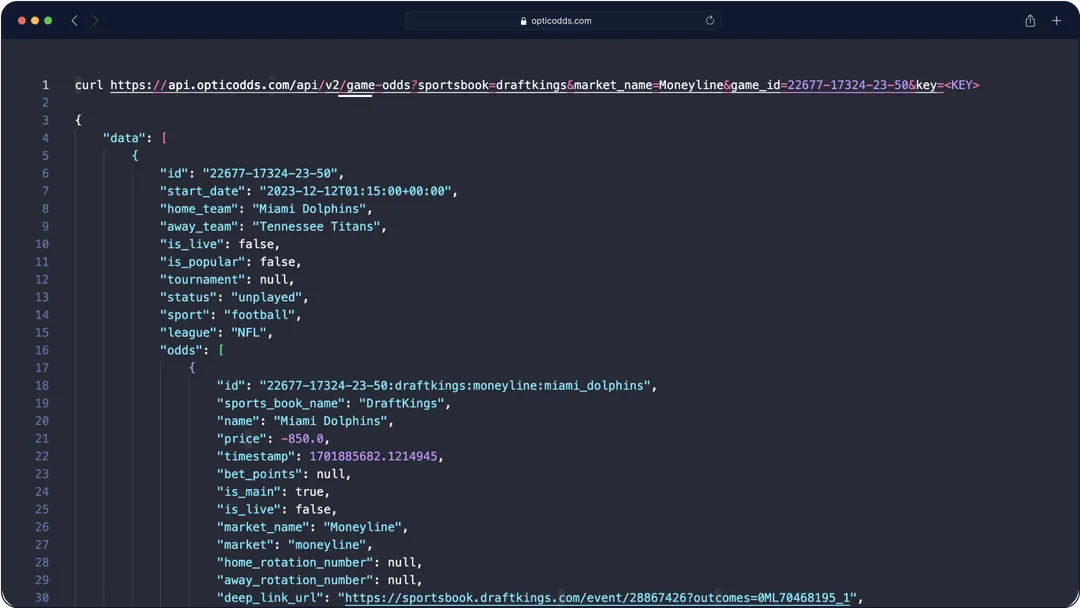Select the opticodds.com address field

tap(563, 21)
